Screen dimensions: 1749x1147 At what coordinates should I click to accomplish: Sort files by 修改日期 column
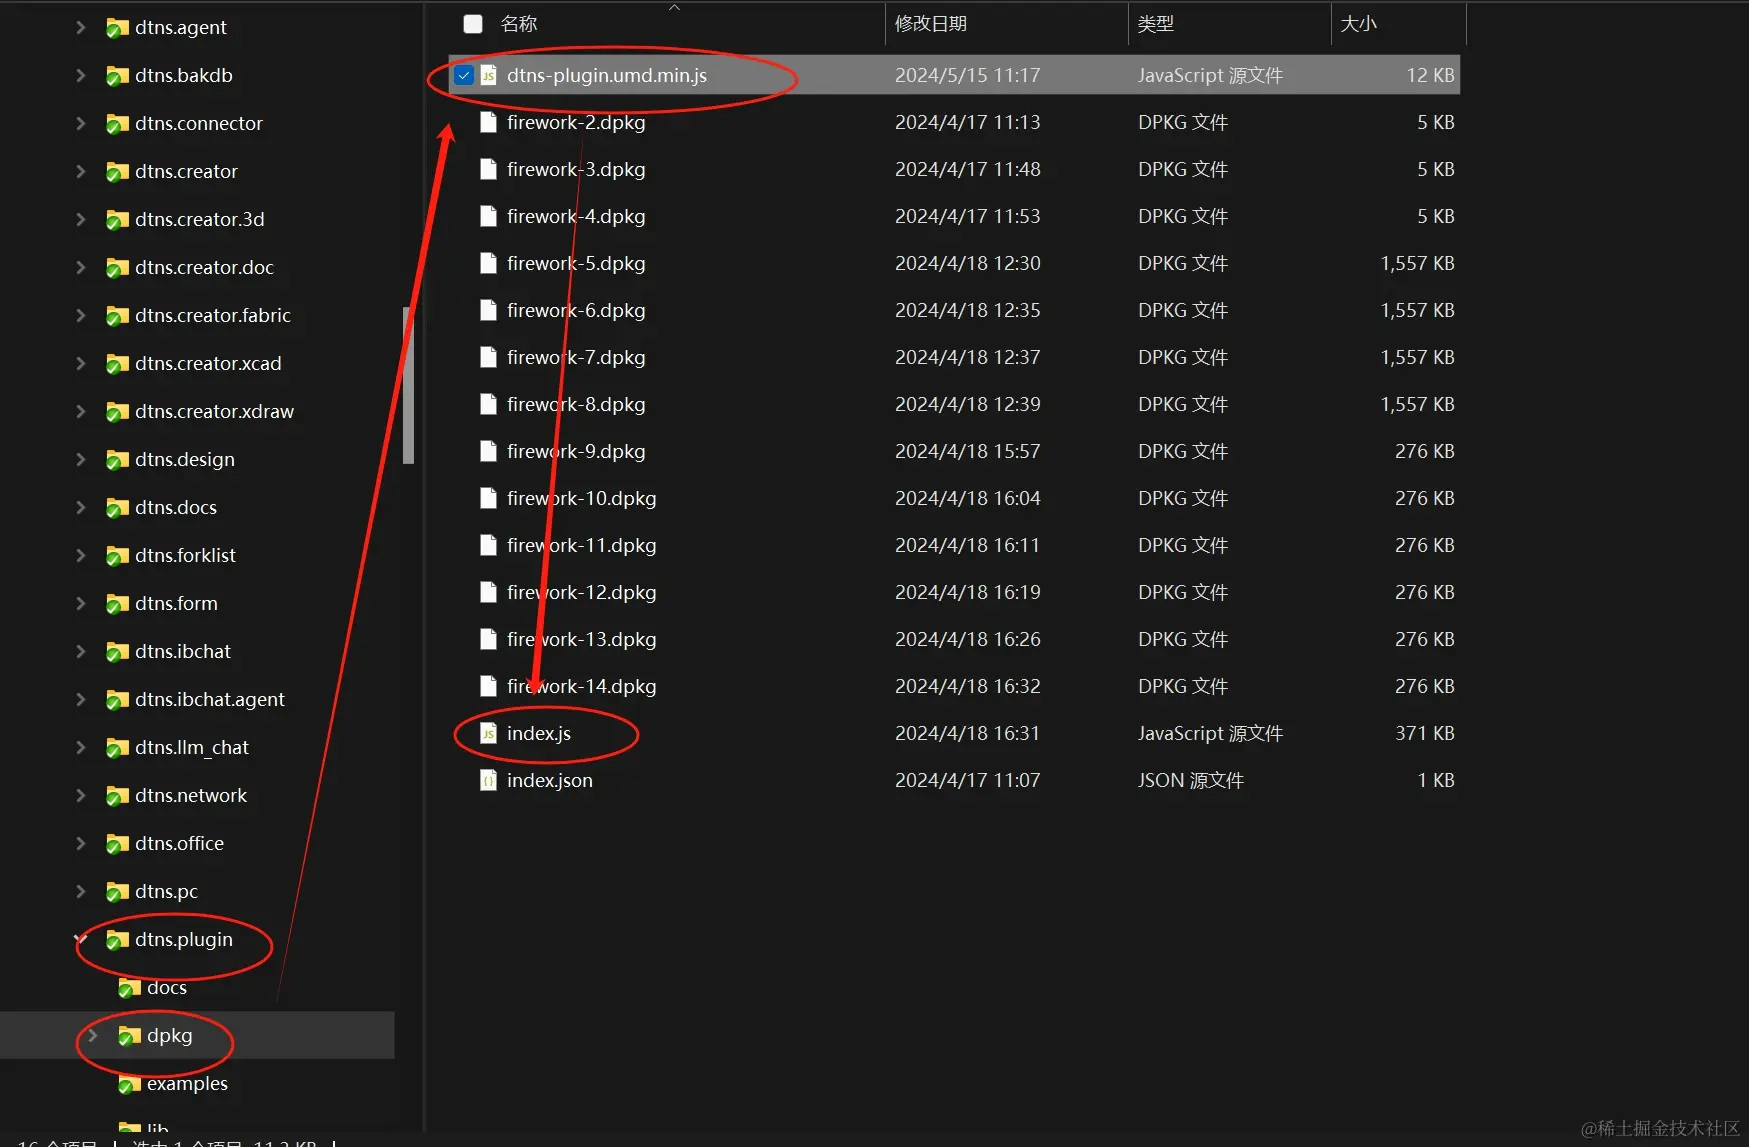[931, 24]
